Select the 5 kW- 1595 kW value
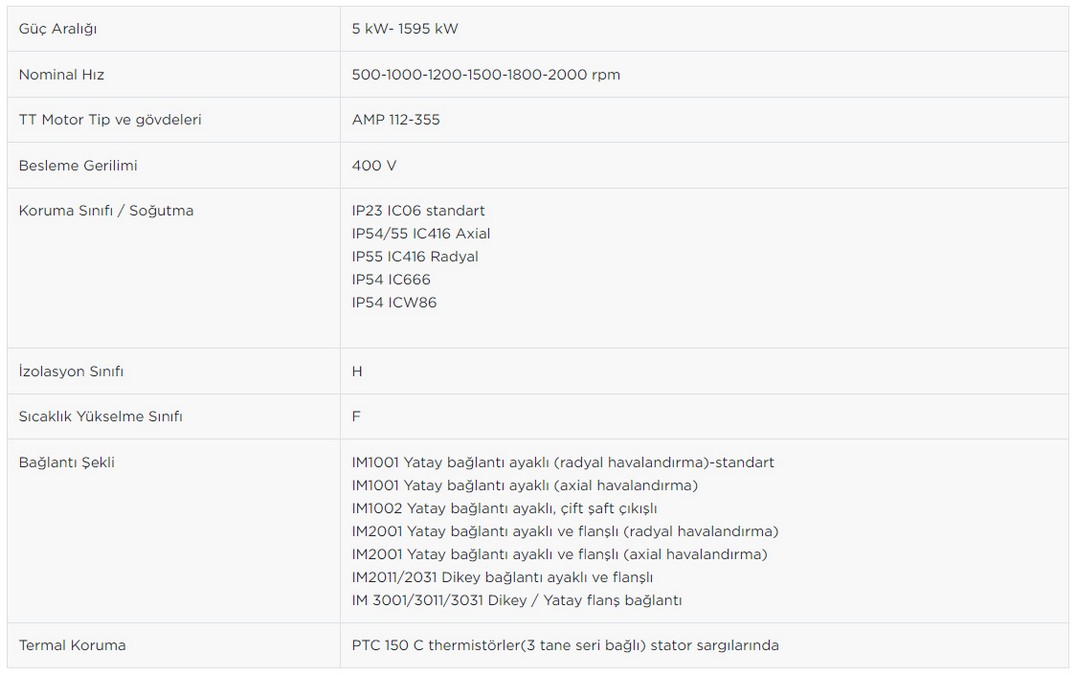Viewport: 1076px width, 675px height. click(405, 29)
